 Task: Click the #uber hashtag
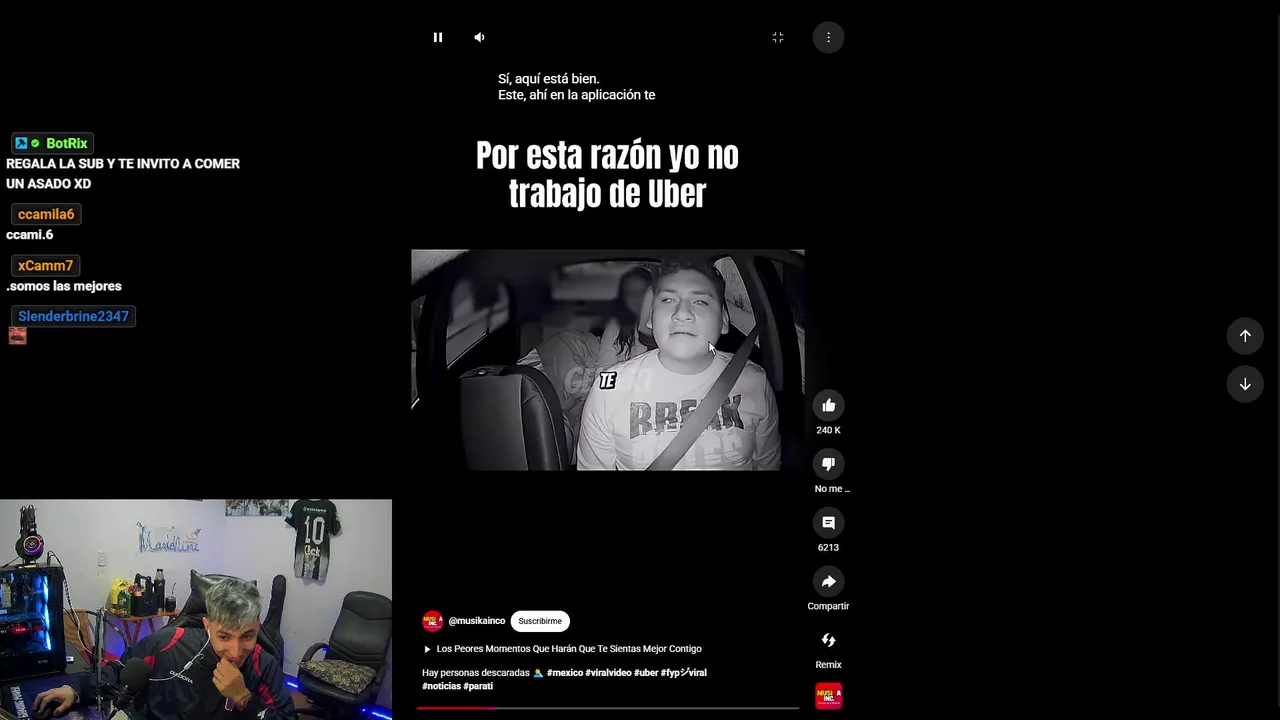(646, 673)
